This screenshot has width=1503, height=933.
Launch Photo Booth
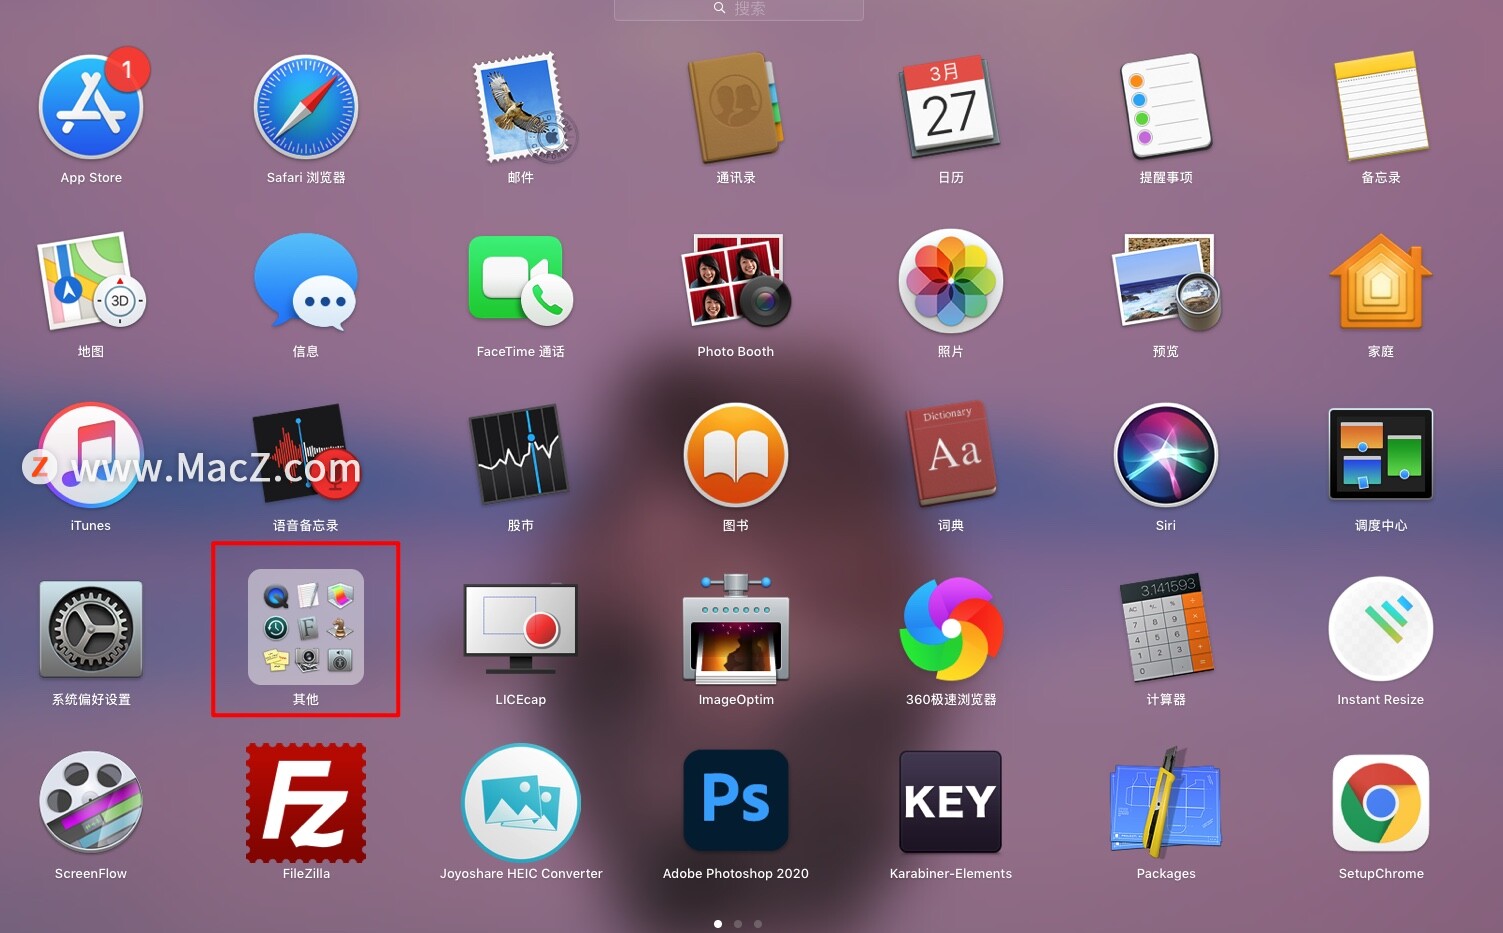[736, 281]
